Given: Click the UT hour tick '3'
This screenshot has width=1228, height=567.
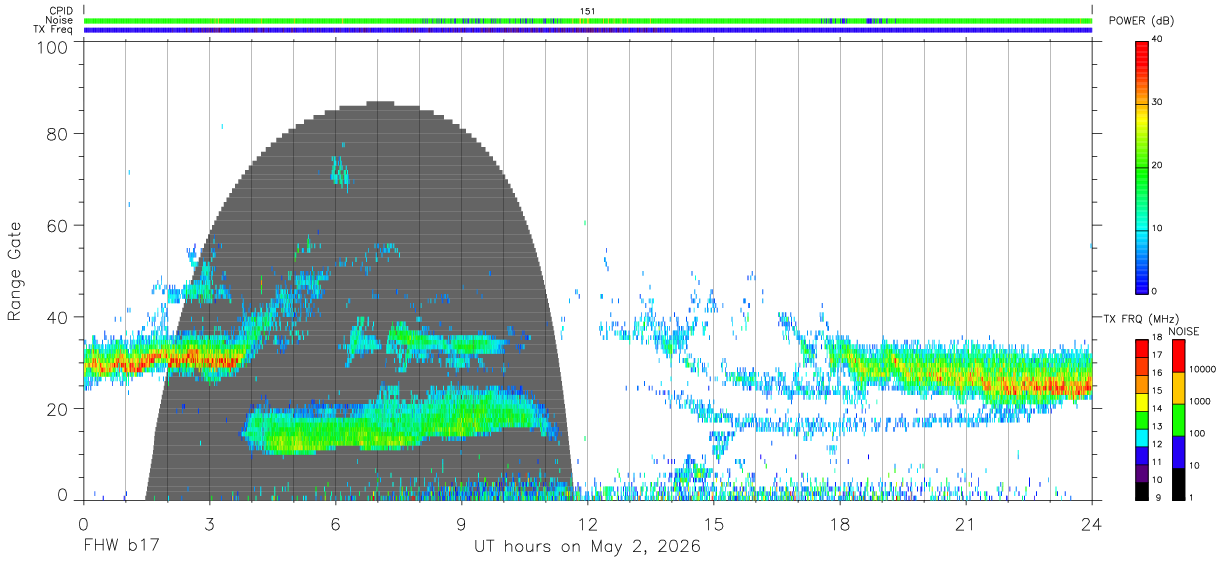Looking at the screenshot, I should click(209, 524).
